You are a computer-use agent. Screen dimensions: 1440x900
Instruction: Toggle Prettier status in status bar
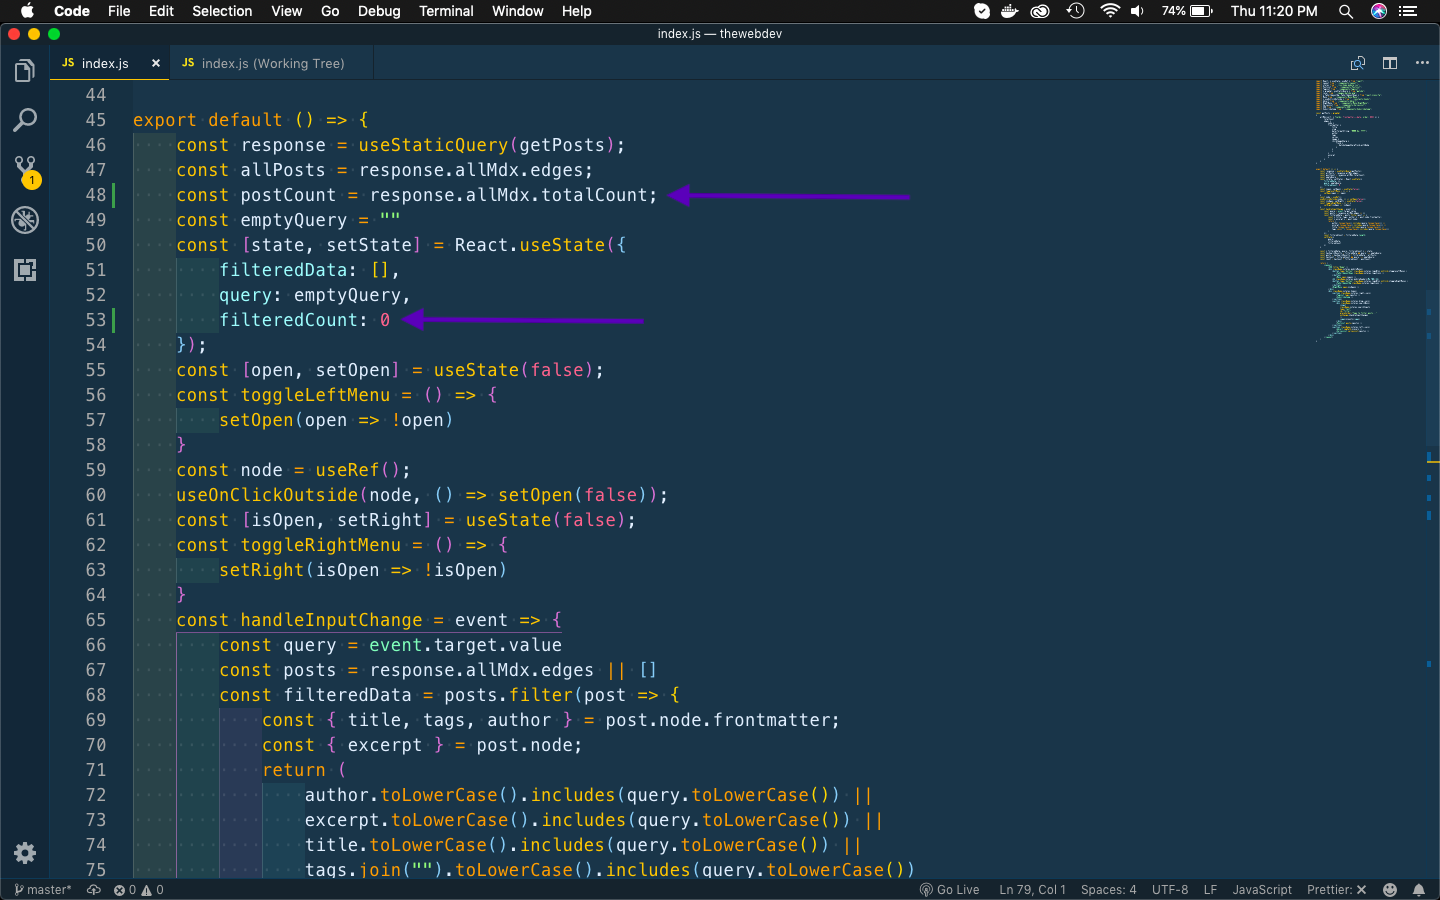tap(1336, 890)
